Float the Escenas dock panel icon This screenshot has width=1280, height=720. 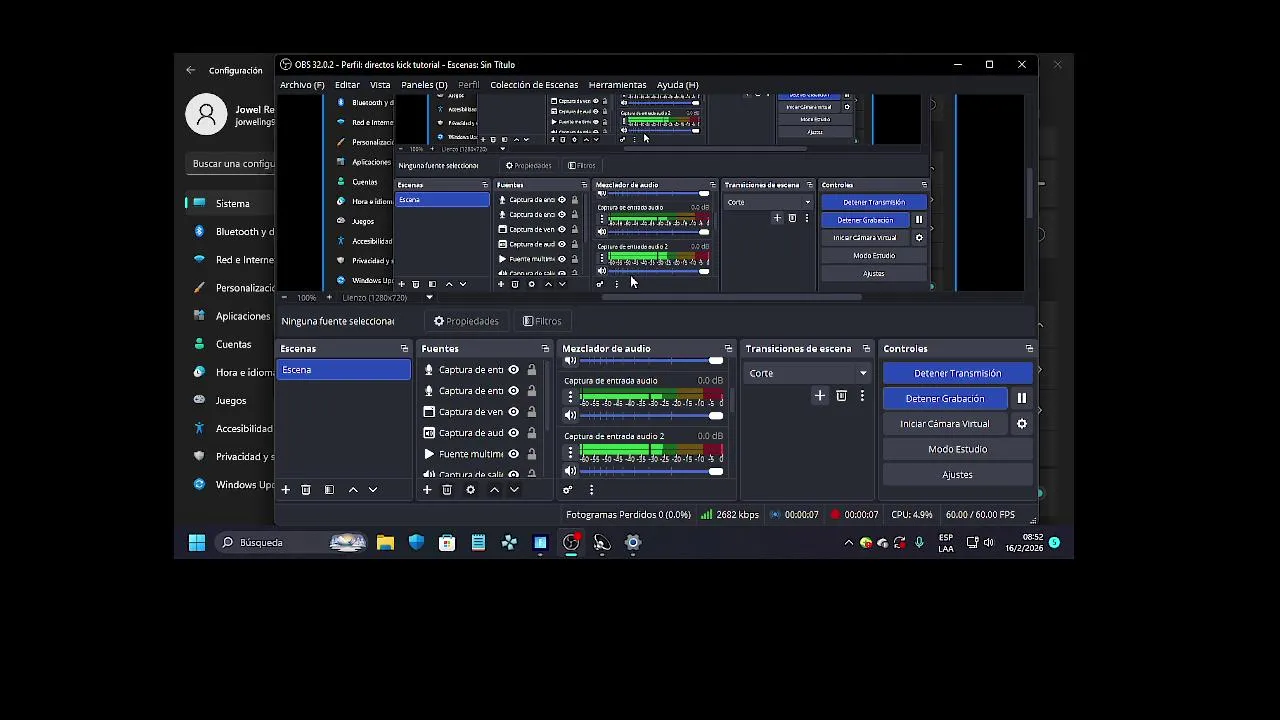coord(404,349)
